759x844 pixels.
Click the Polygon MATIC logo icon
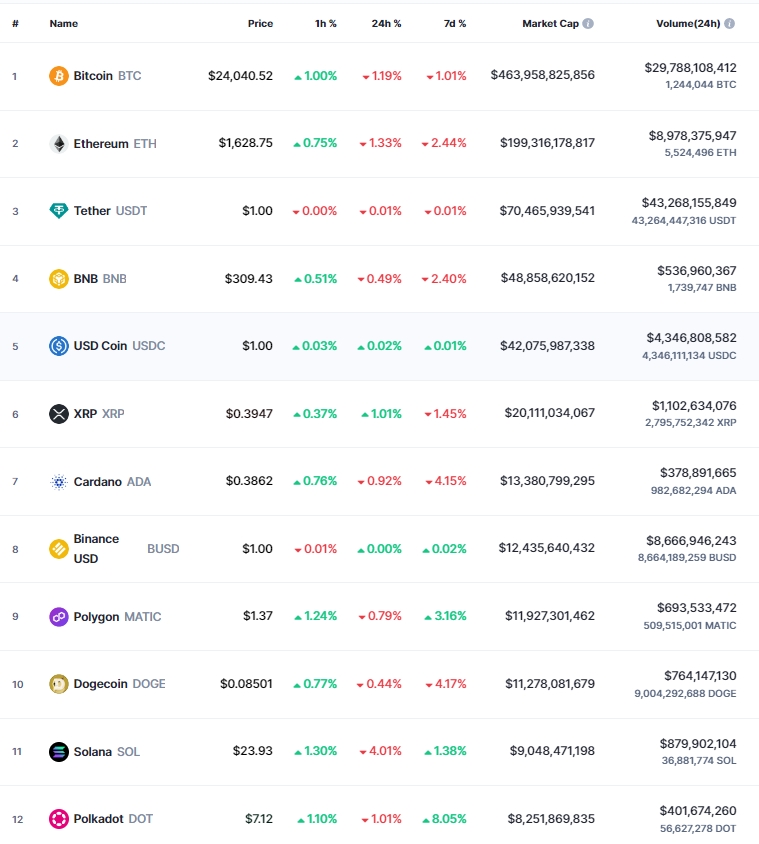59,616
